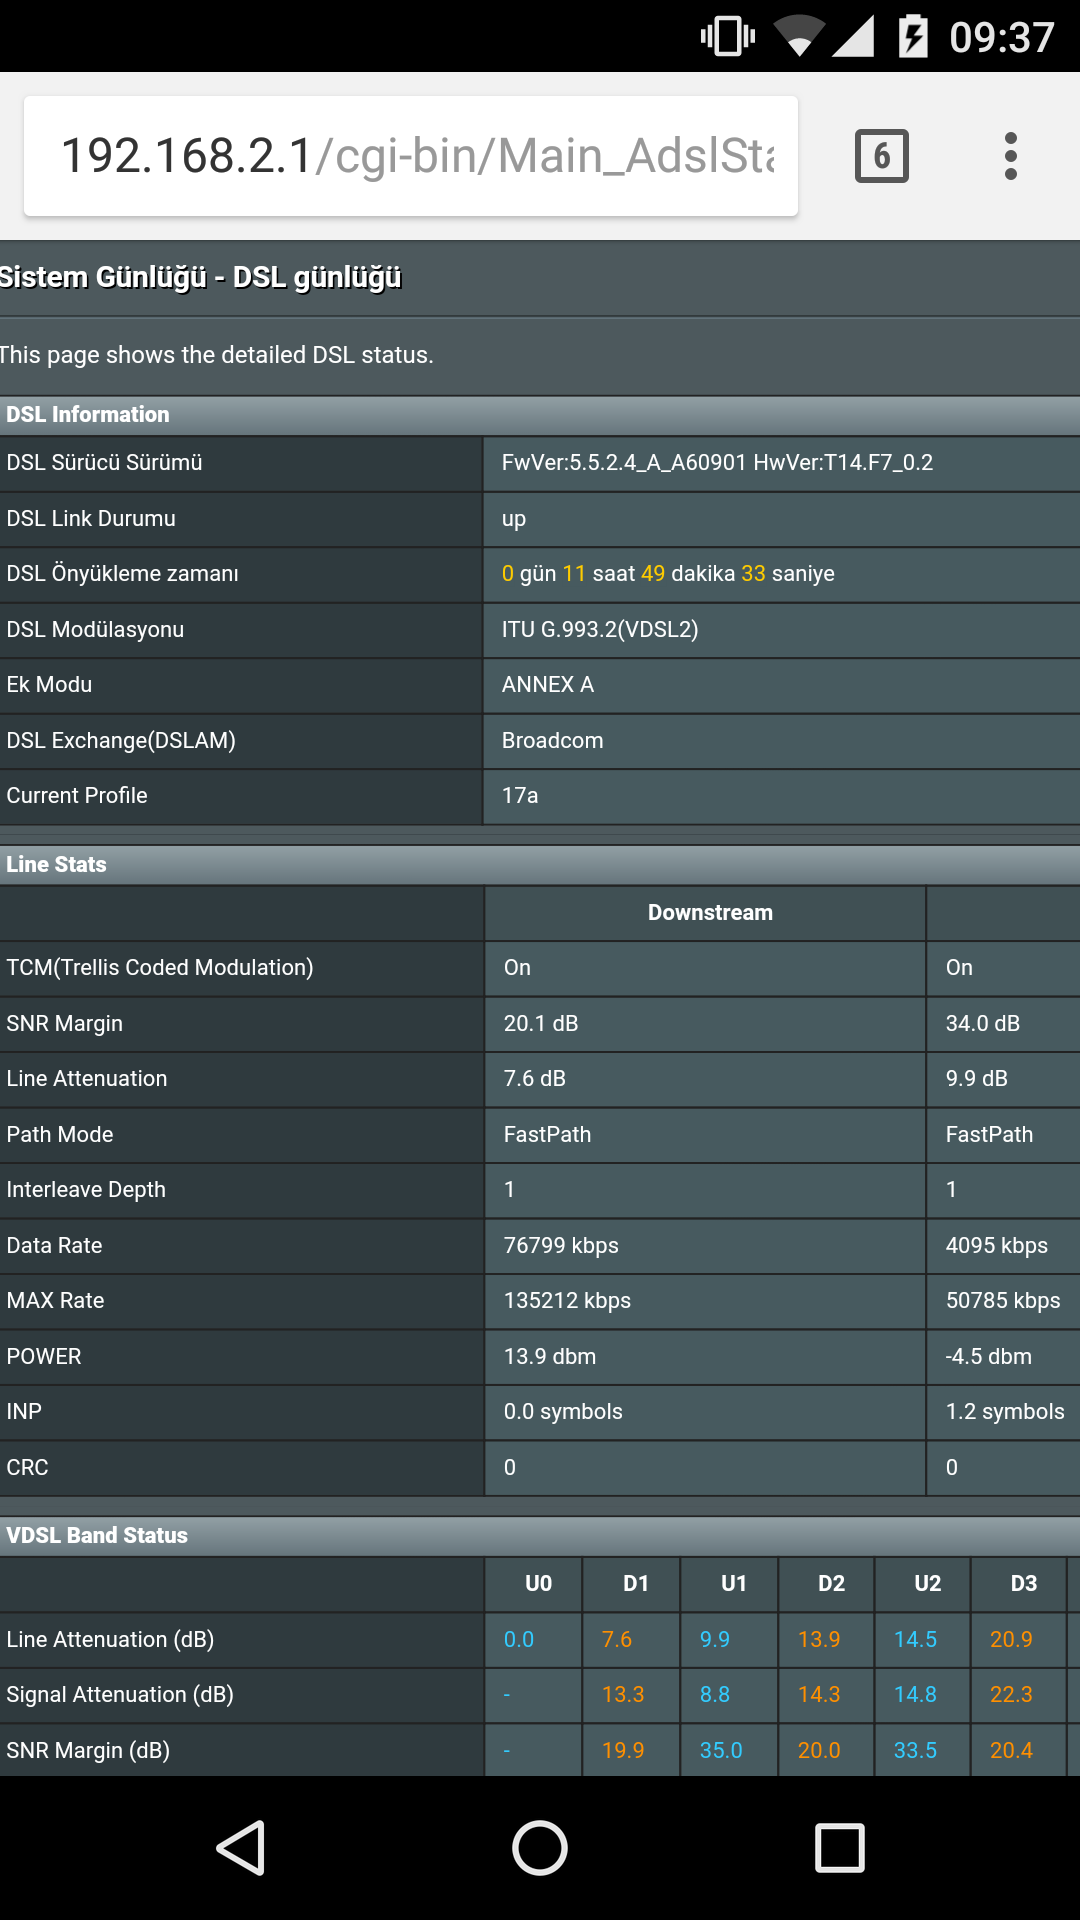Tap the Android recent apps square
Screen dimensions: 1080x1920
pyautogui.click(x=840, y=1847)
